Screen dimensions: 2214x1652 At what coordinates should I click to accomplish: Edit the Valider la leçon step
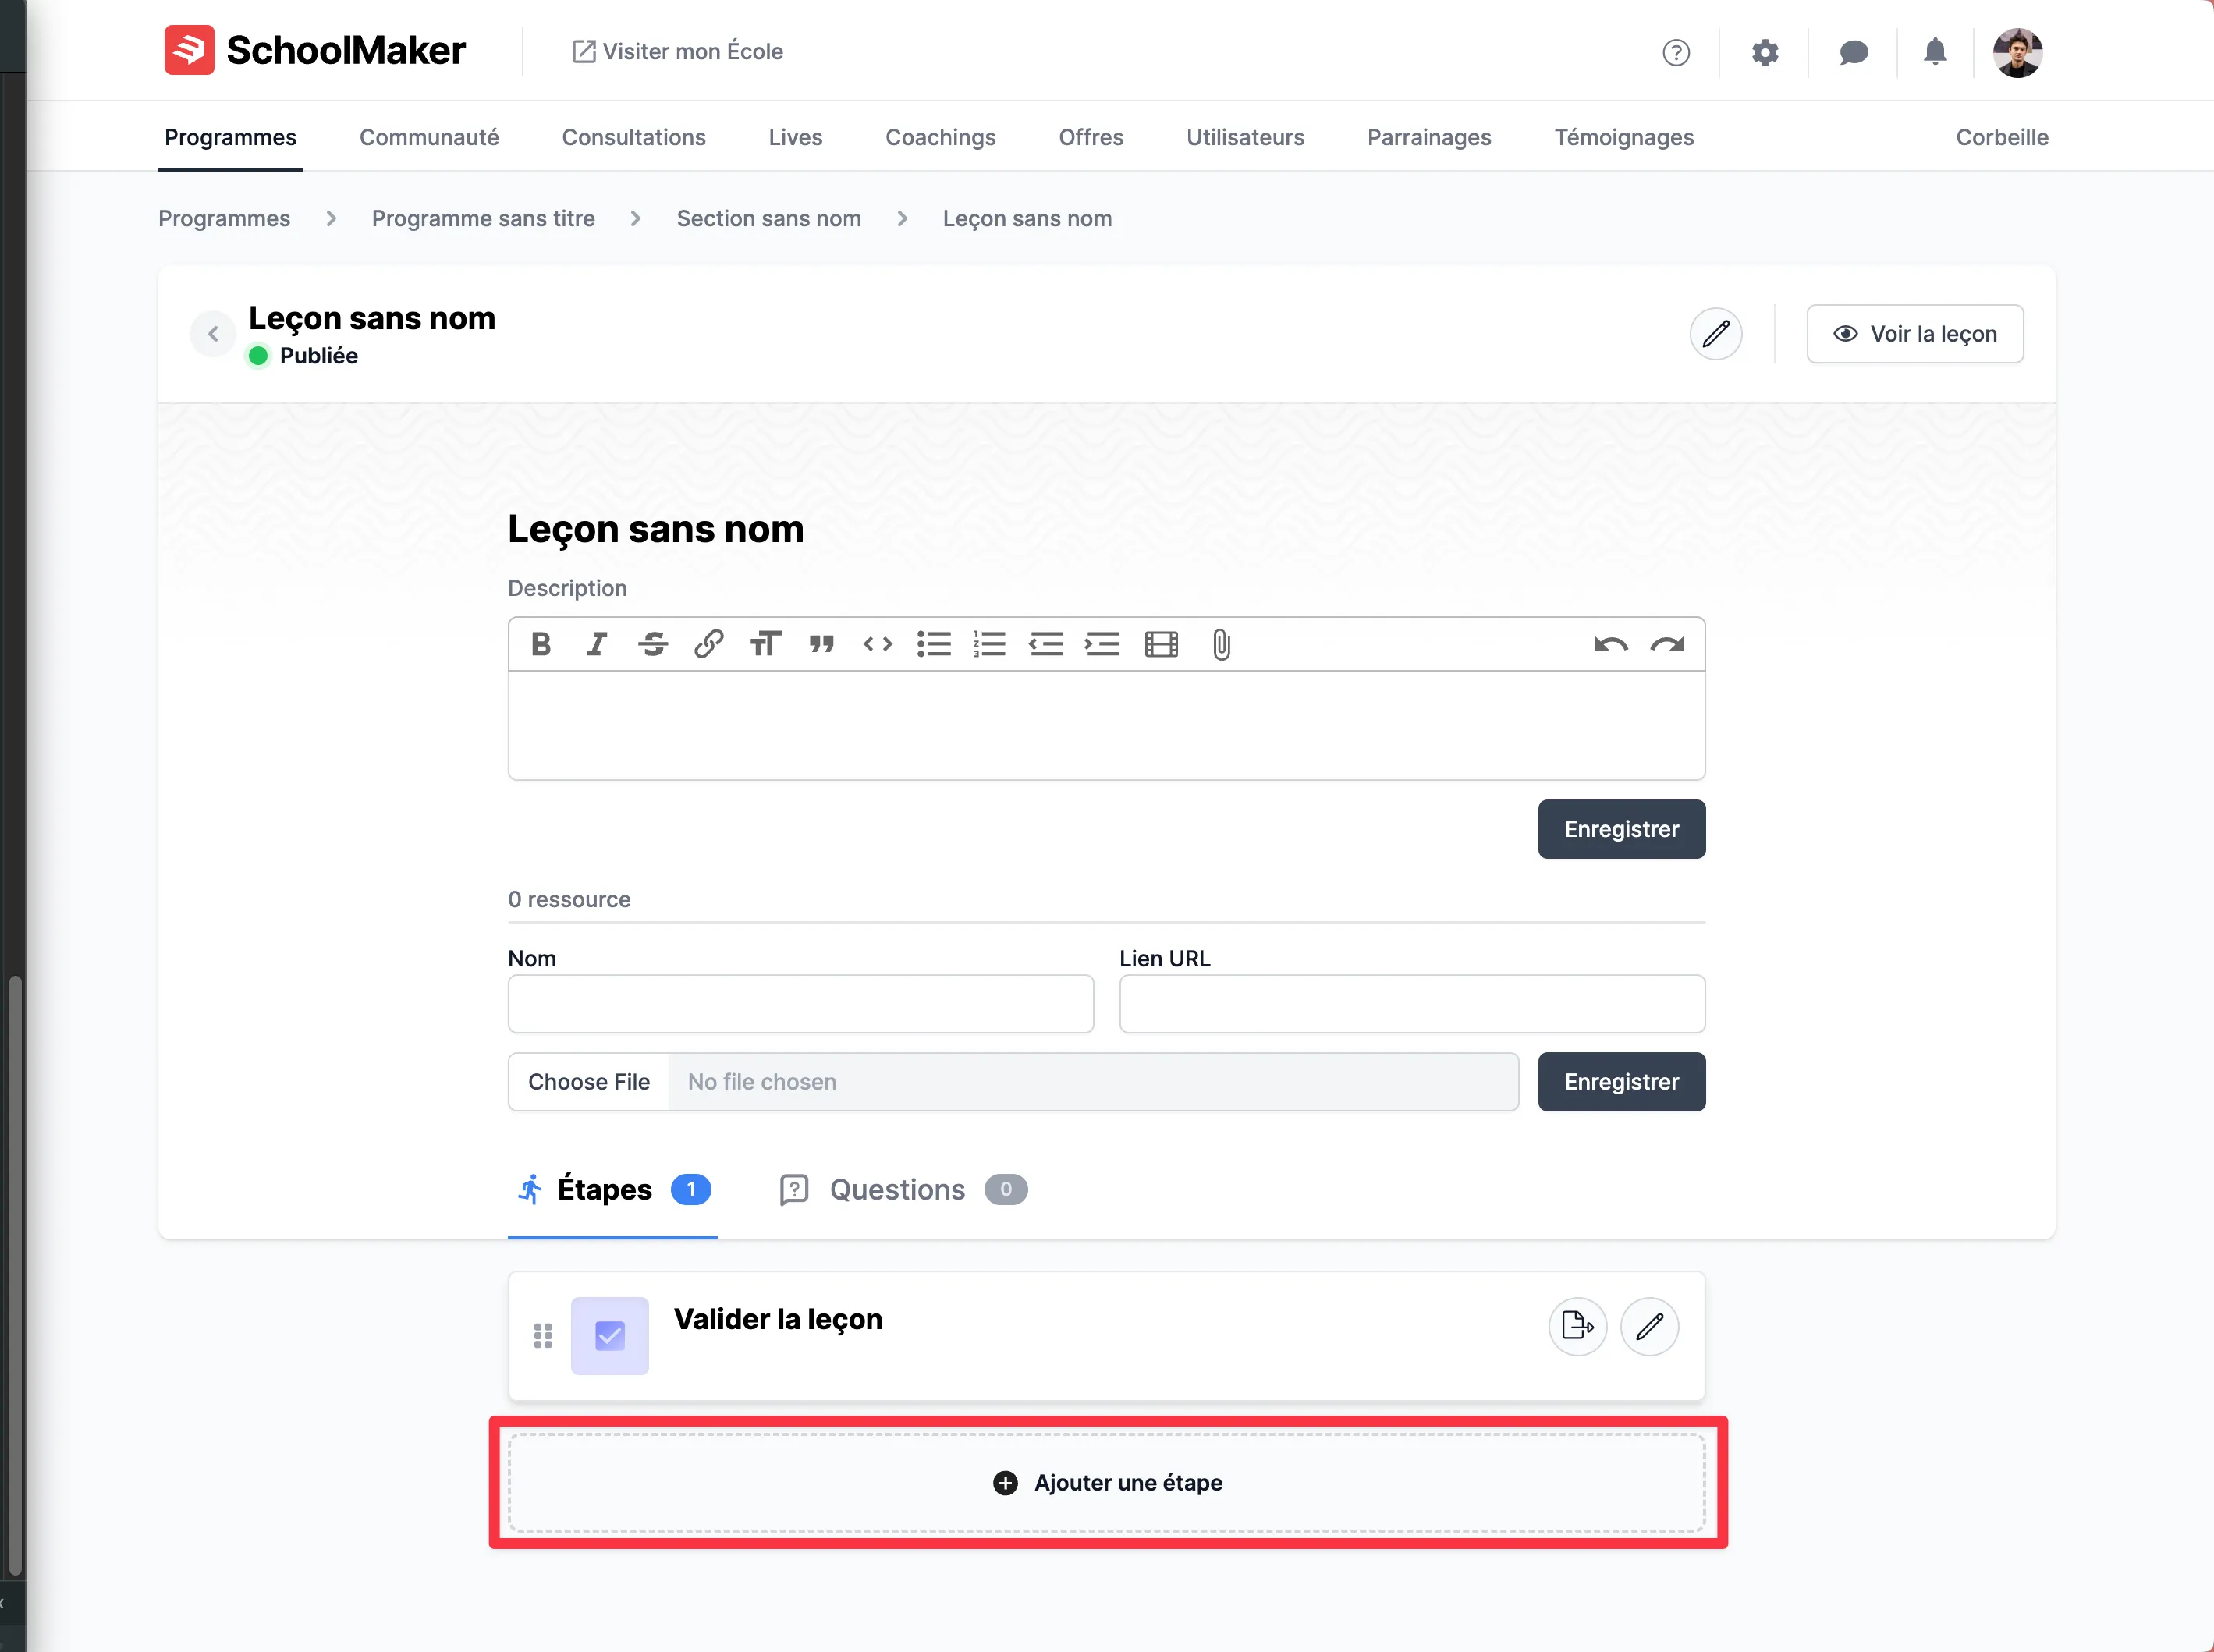click(1650, 1326)
